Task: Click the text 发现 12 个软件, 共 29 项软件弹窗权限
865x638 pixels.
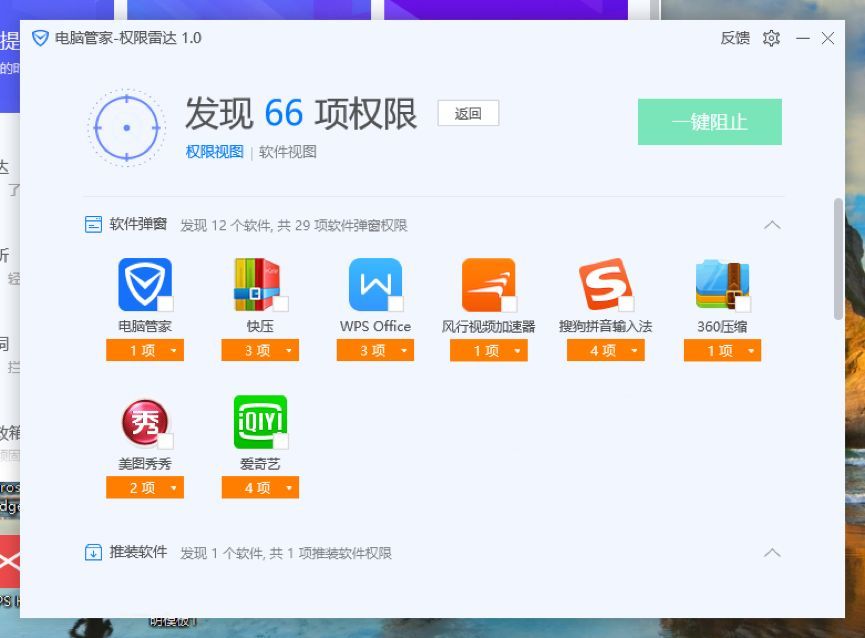Action: (293, 225)
